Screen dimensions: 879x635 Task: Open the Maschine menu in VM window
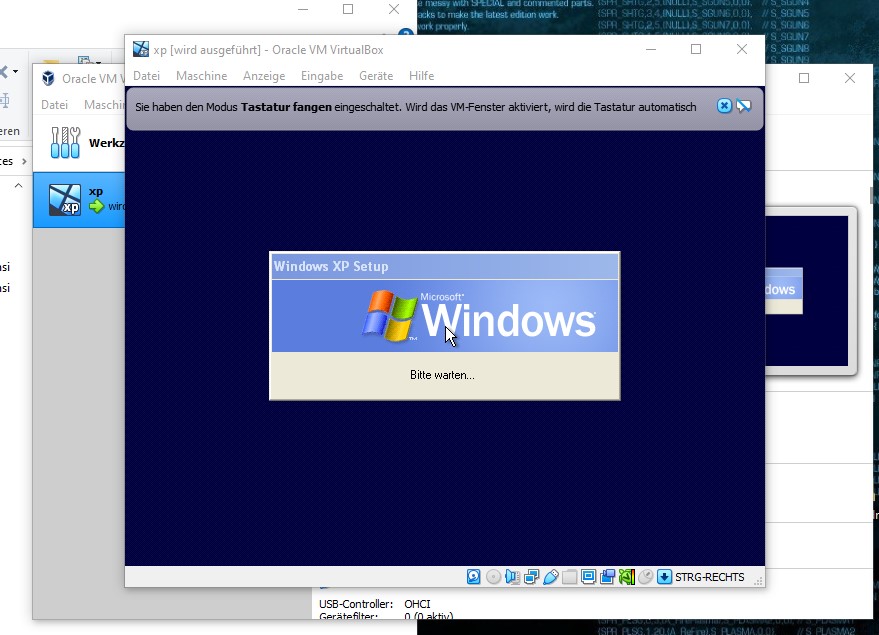coord(201,76)
